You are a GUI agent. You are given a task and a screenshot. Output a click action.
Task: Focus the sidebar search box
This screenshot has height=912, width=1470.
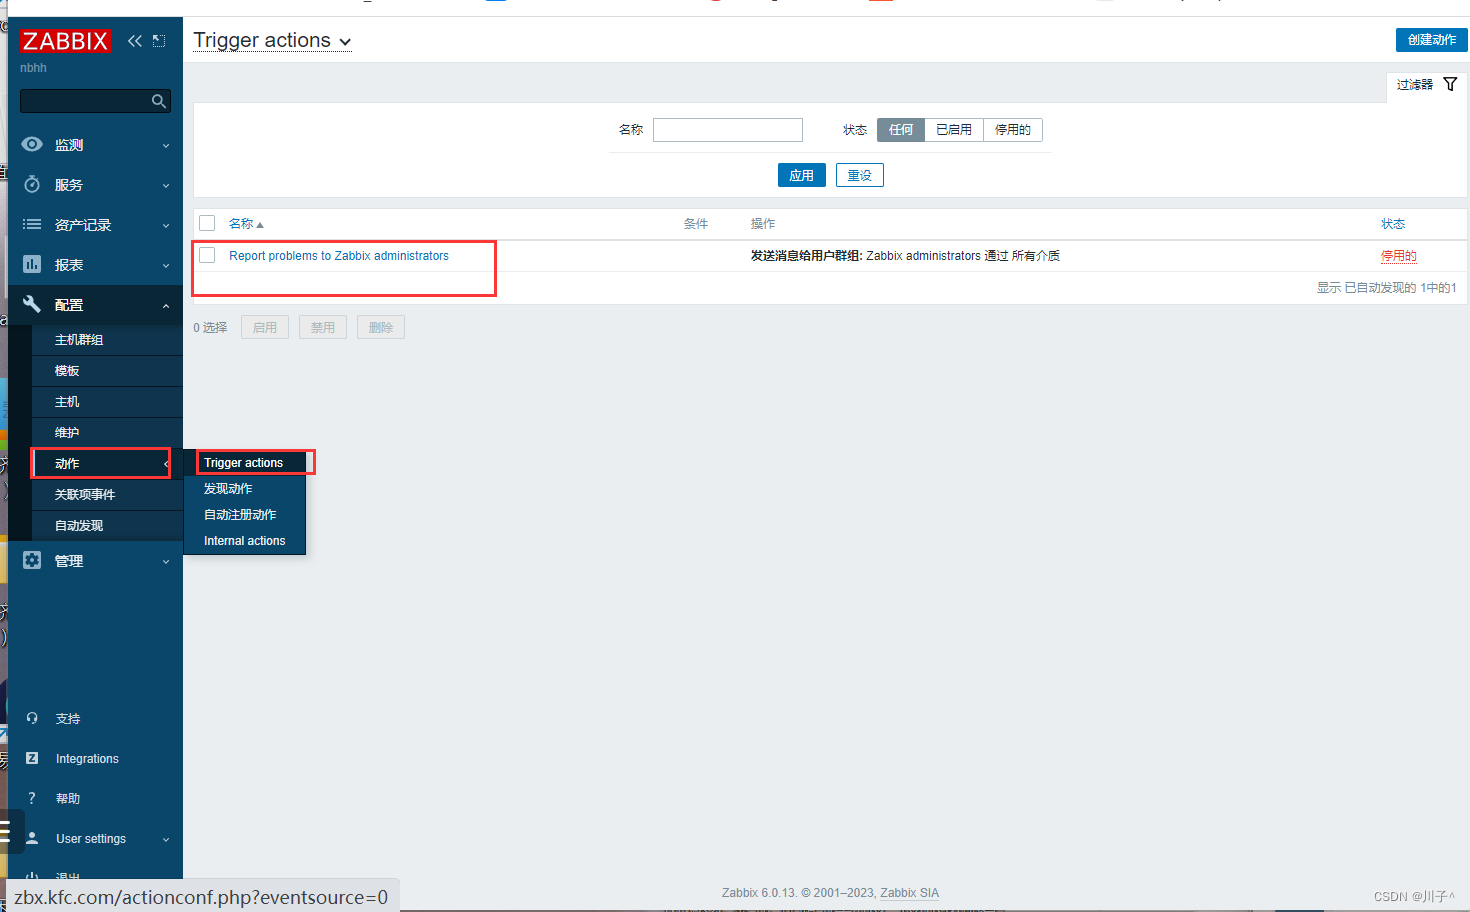[95, 101]
